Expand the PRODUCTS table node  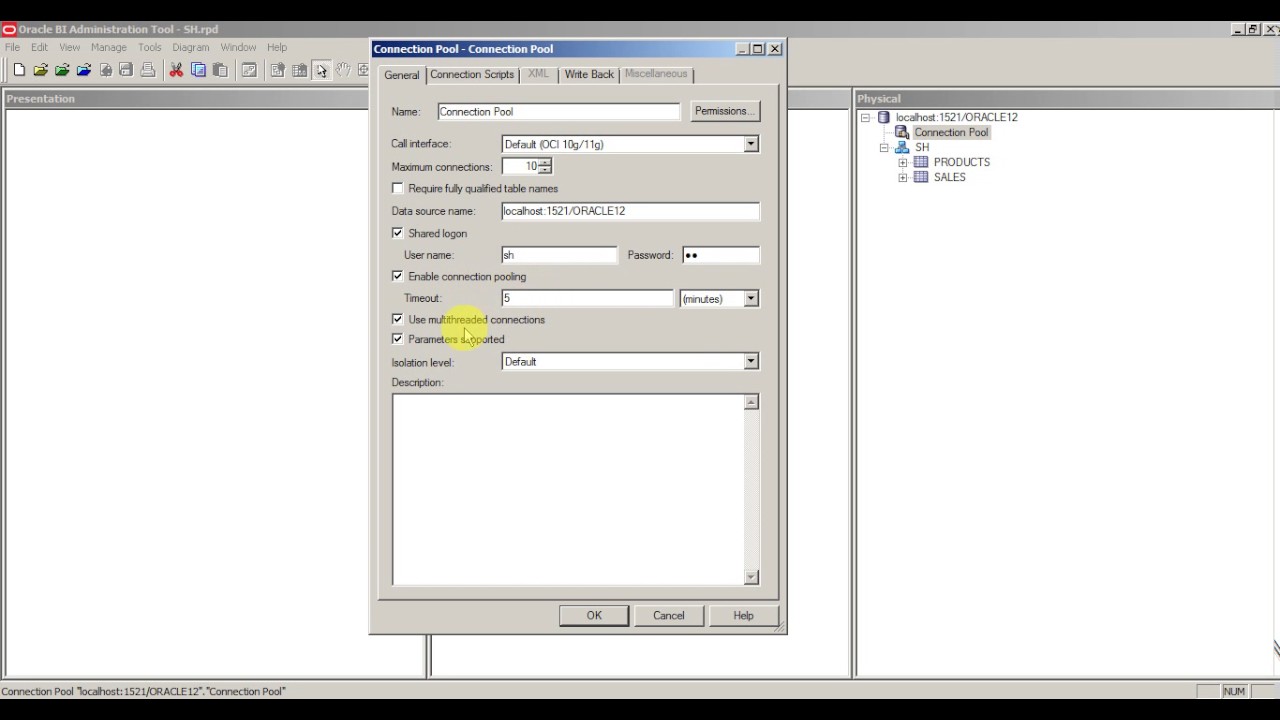point(903,162)
